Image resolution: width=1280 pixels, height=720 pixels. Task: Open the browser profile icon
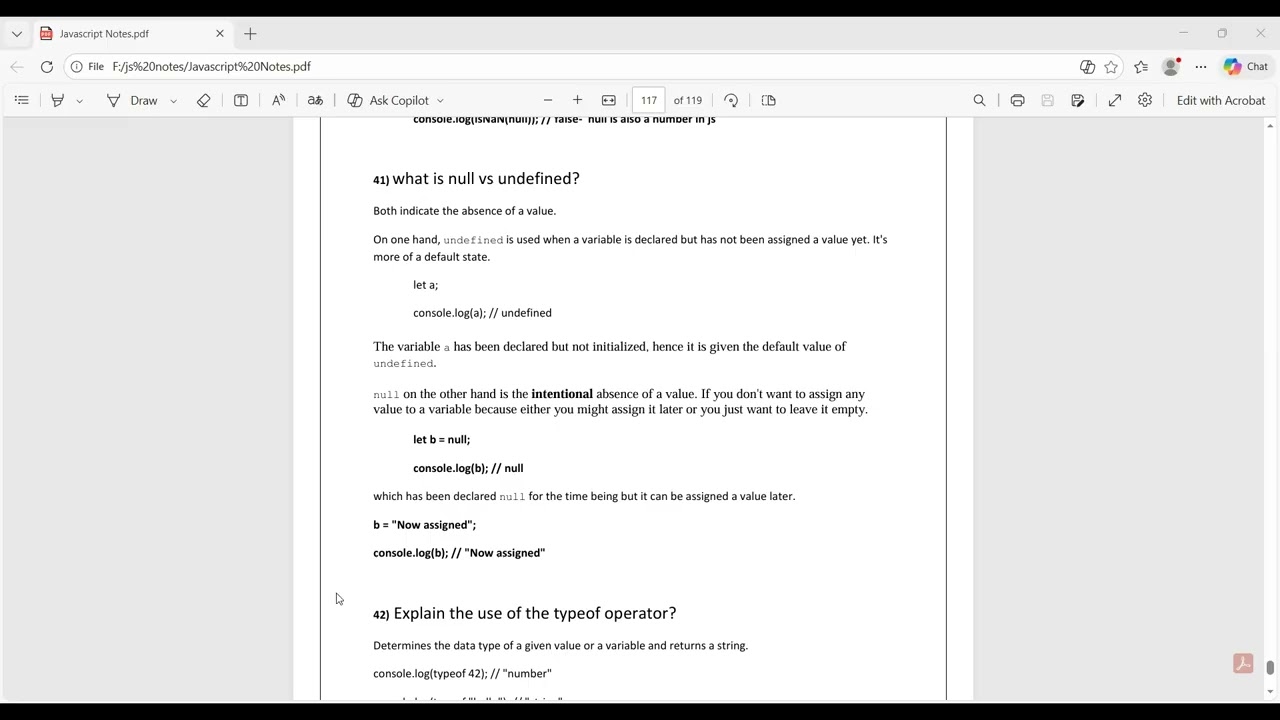tap(1171, 67)
